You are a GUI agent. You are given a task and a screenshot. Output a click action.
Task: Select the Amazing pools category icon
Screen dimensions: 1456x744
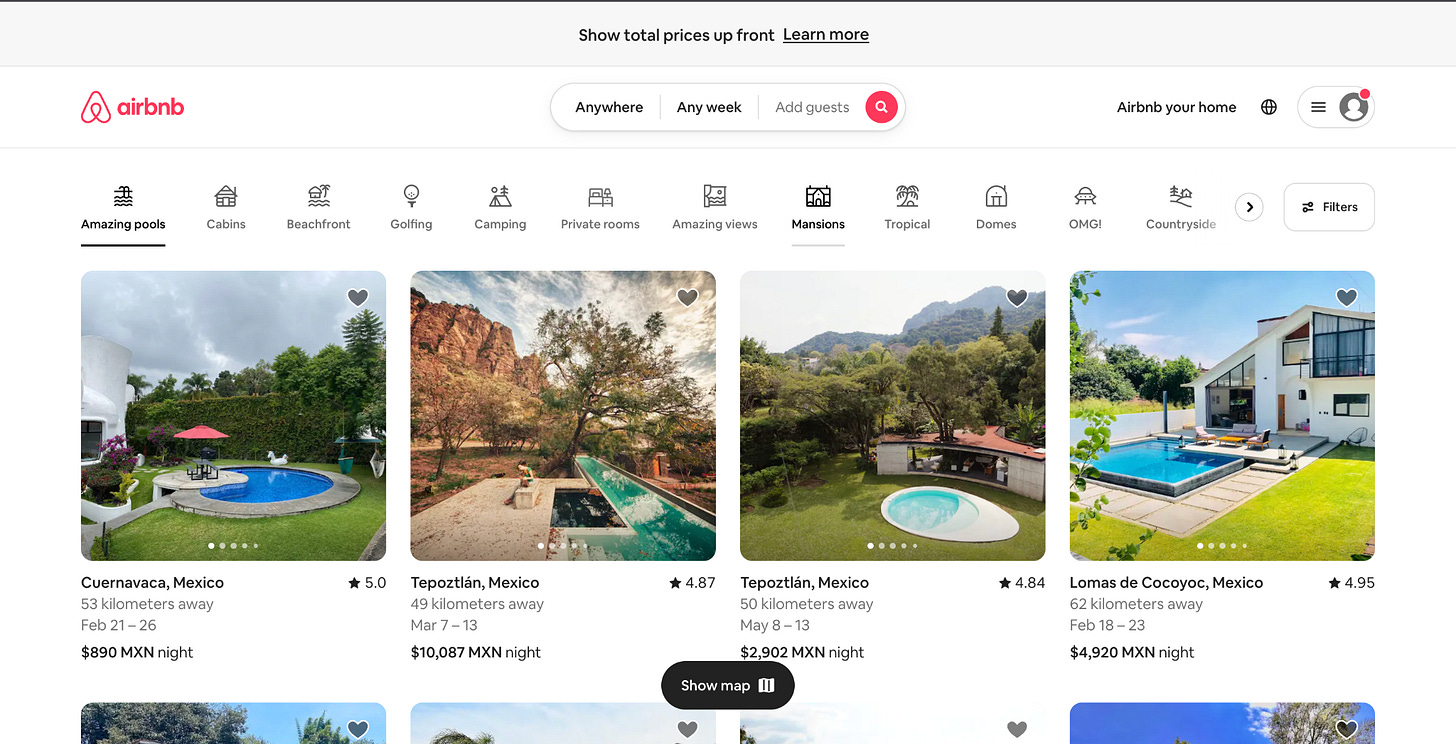(x=123, y=195)
